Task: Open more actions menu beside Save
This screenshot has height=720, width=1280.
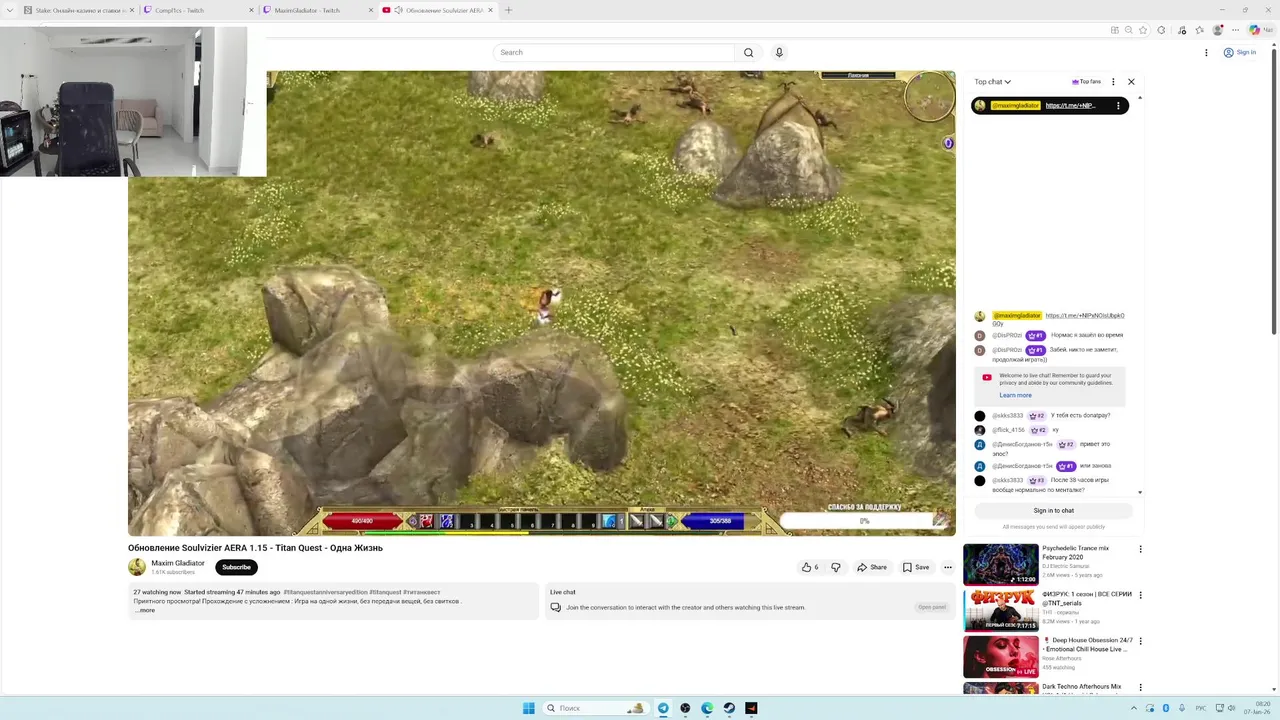Action: pyautogui.click(x=948, y=567)
